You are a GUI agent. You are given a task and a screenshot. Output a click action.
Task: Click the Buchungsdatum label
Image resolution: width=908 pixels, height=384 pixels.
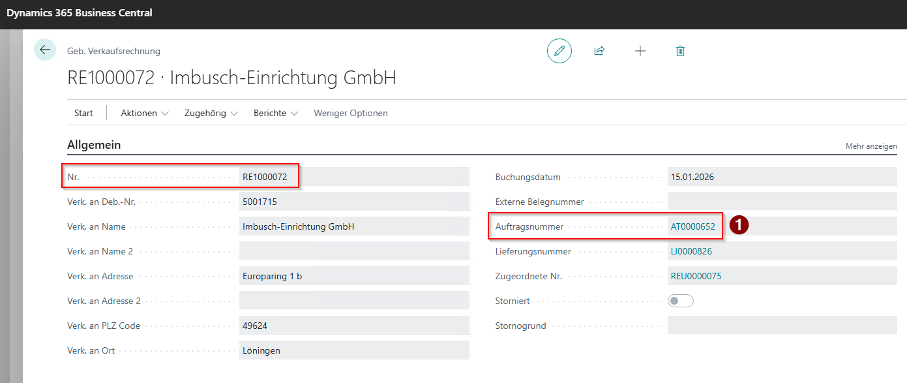(x=528, y=177)
